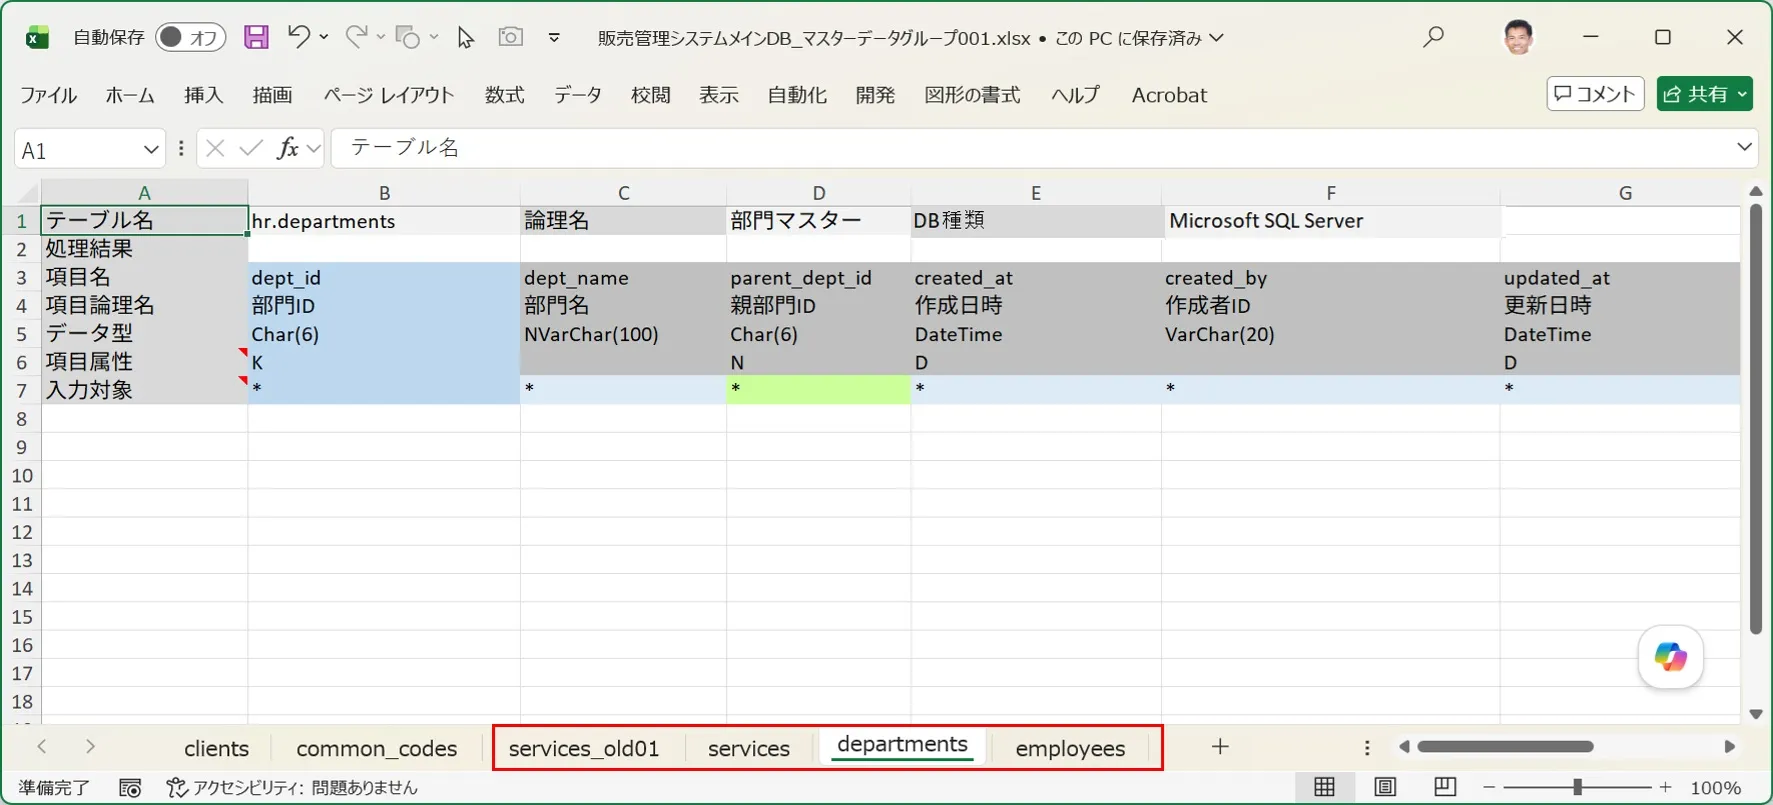Open the データ ribbon tab
The image size is (1773, 805).
[x=578, y=95]
